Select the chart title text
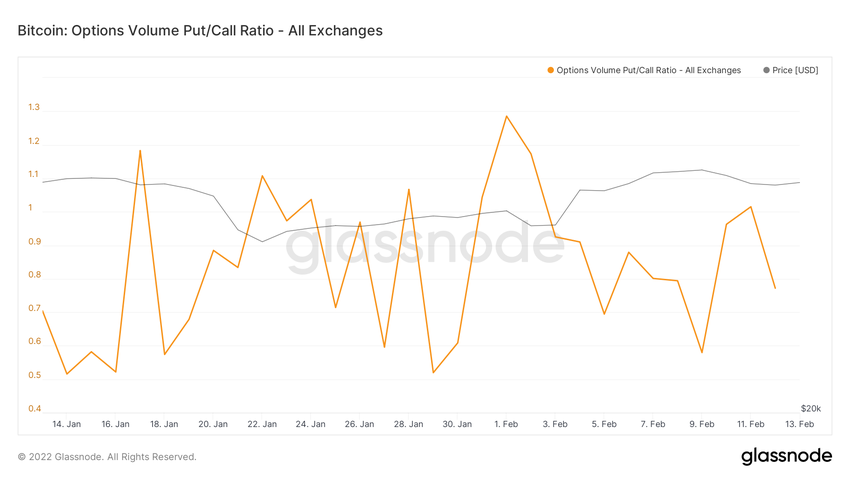This screenshot has height=478, width=850. tap(200, 31)
